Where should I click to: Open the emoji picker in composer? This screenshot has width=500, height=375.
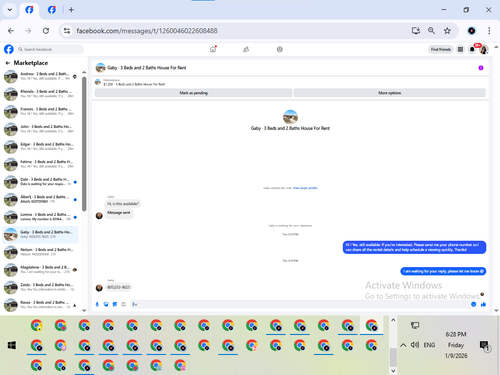click(473, 304)
